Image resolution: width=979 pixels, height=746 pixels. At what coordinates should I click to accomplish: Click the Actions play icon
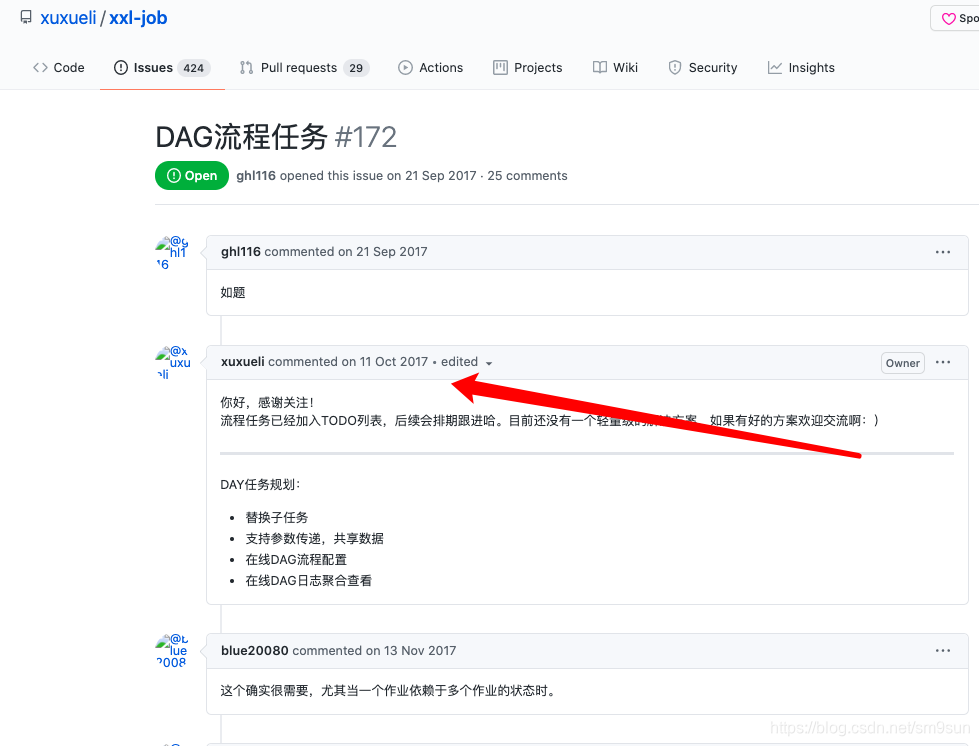405,67
